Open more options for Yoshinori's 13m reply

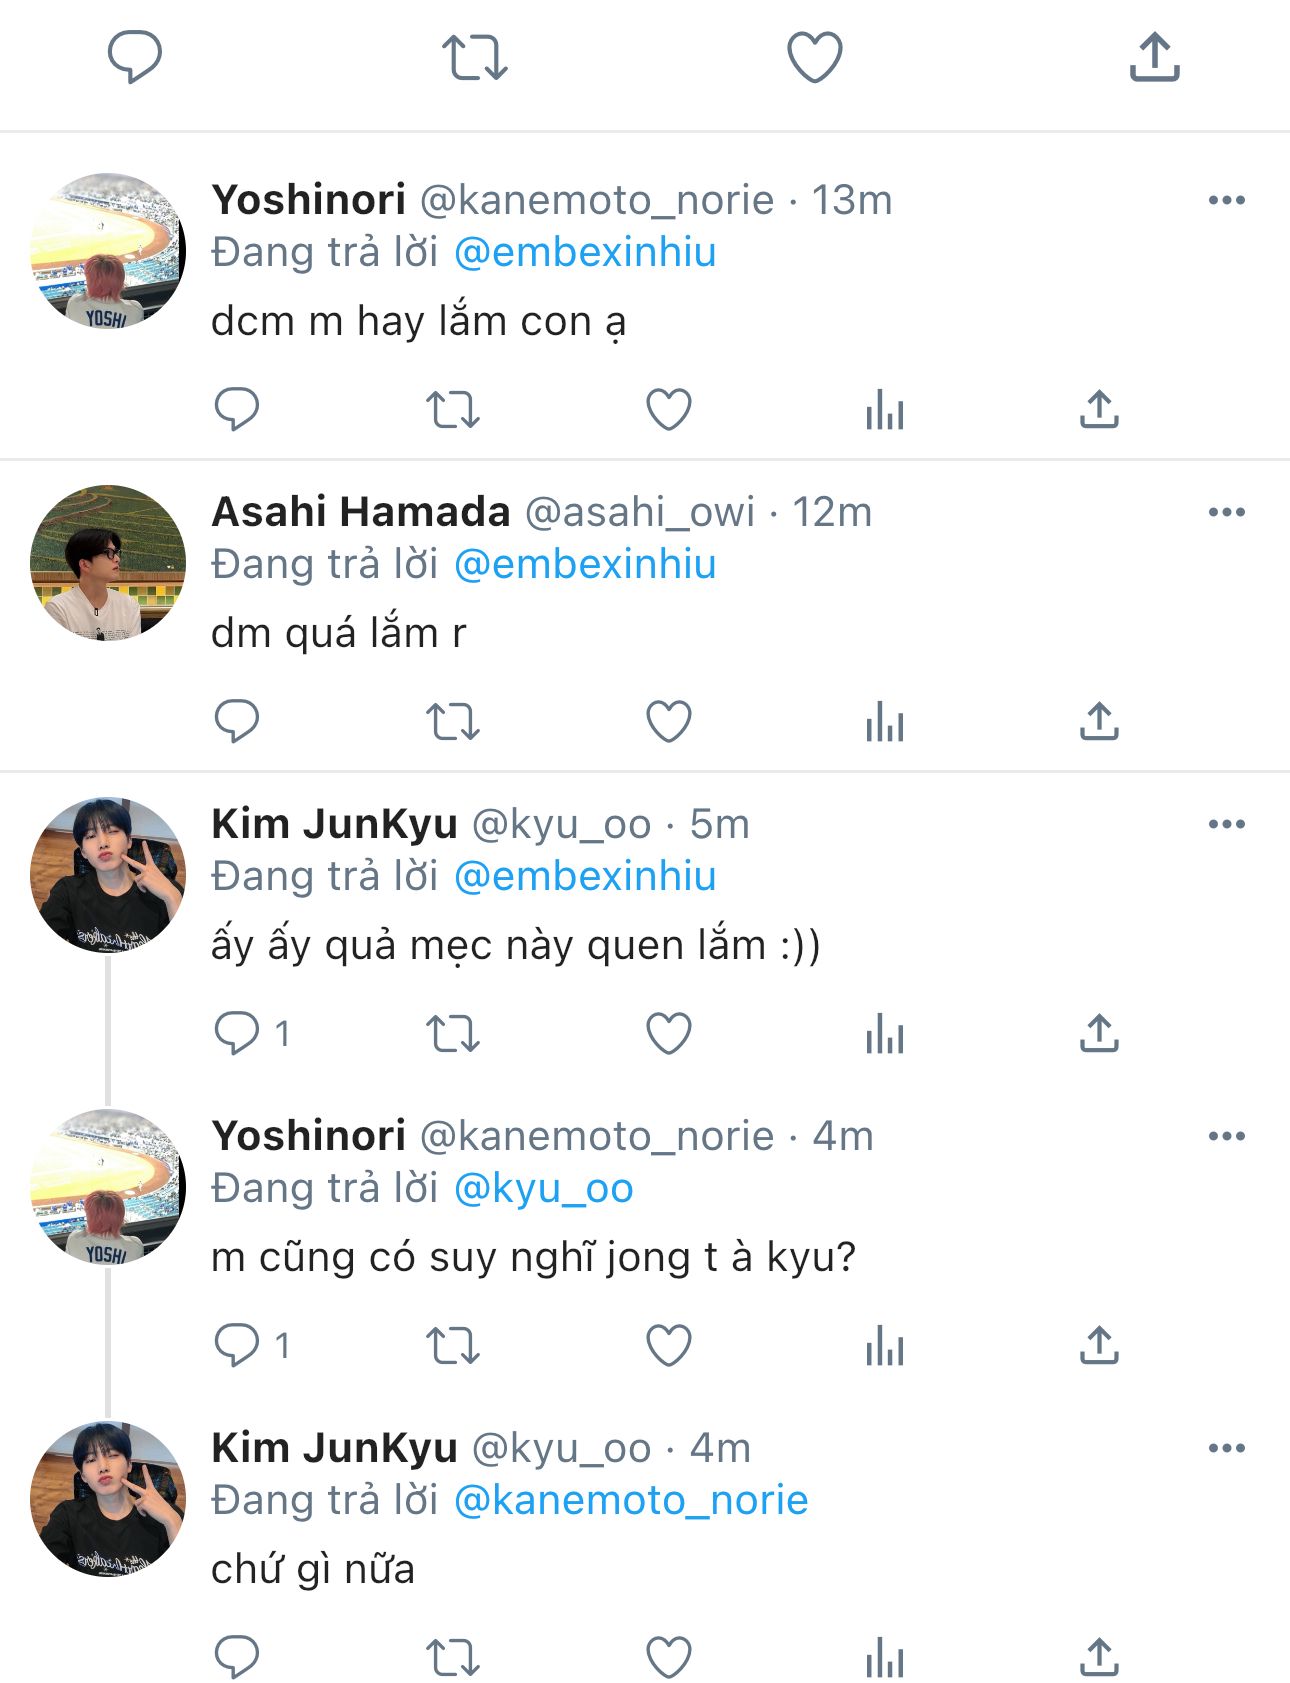click(x=1226, y=201)
